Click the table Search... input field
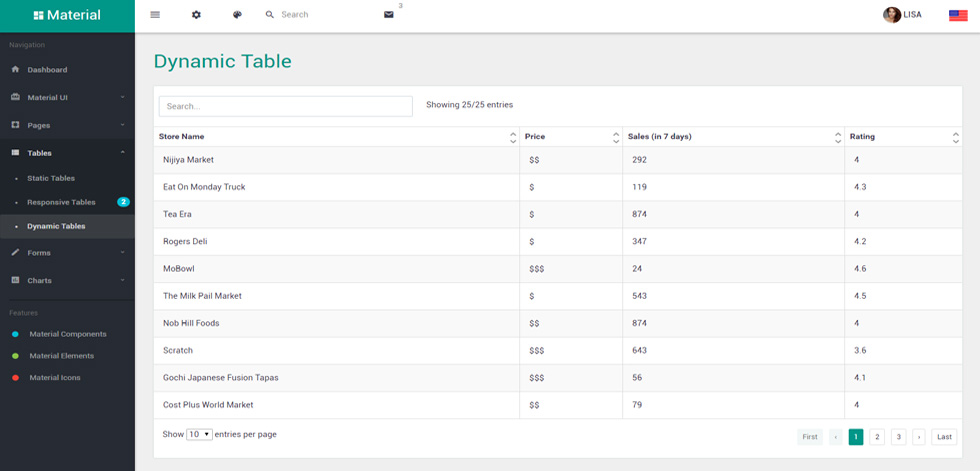 286,106
